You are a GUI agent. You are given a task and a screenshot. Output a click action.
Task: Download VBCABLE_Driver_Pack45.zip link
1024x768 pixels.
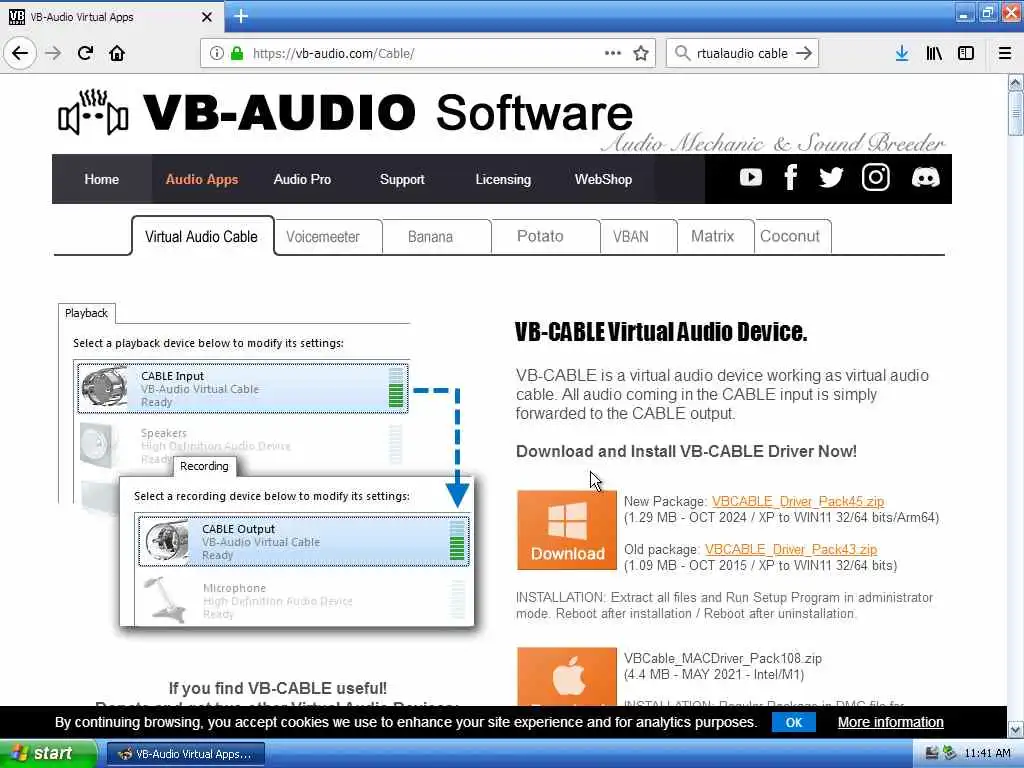(x=798, y=502)
